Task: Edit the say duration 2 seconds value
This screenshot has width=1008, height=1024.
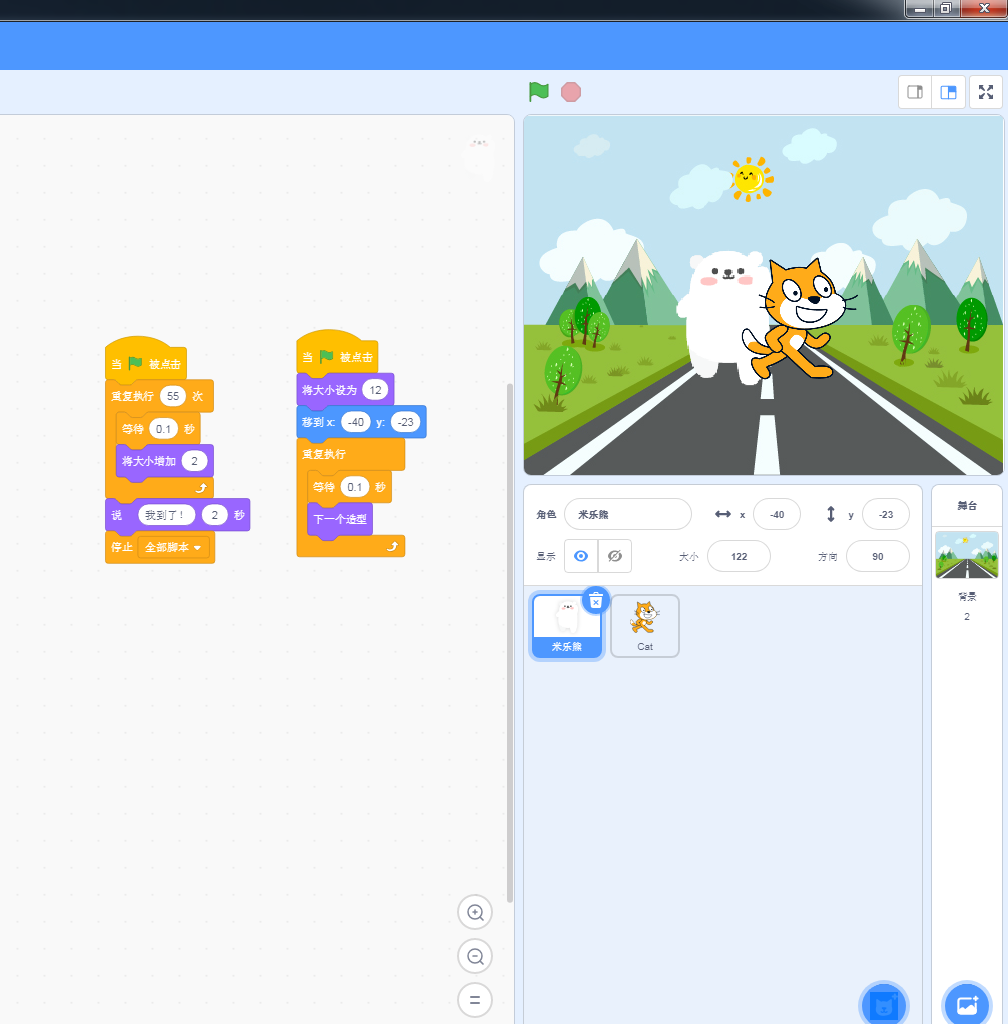Action: [214, 515]
